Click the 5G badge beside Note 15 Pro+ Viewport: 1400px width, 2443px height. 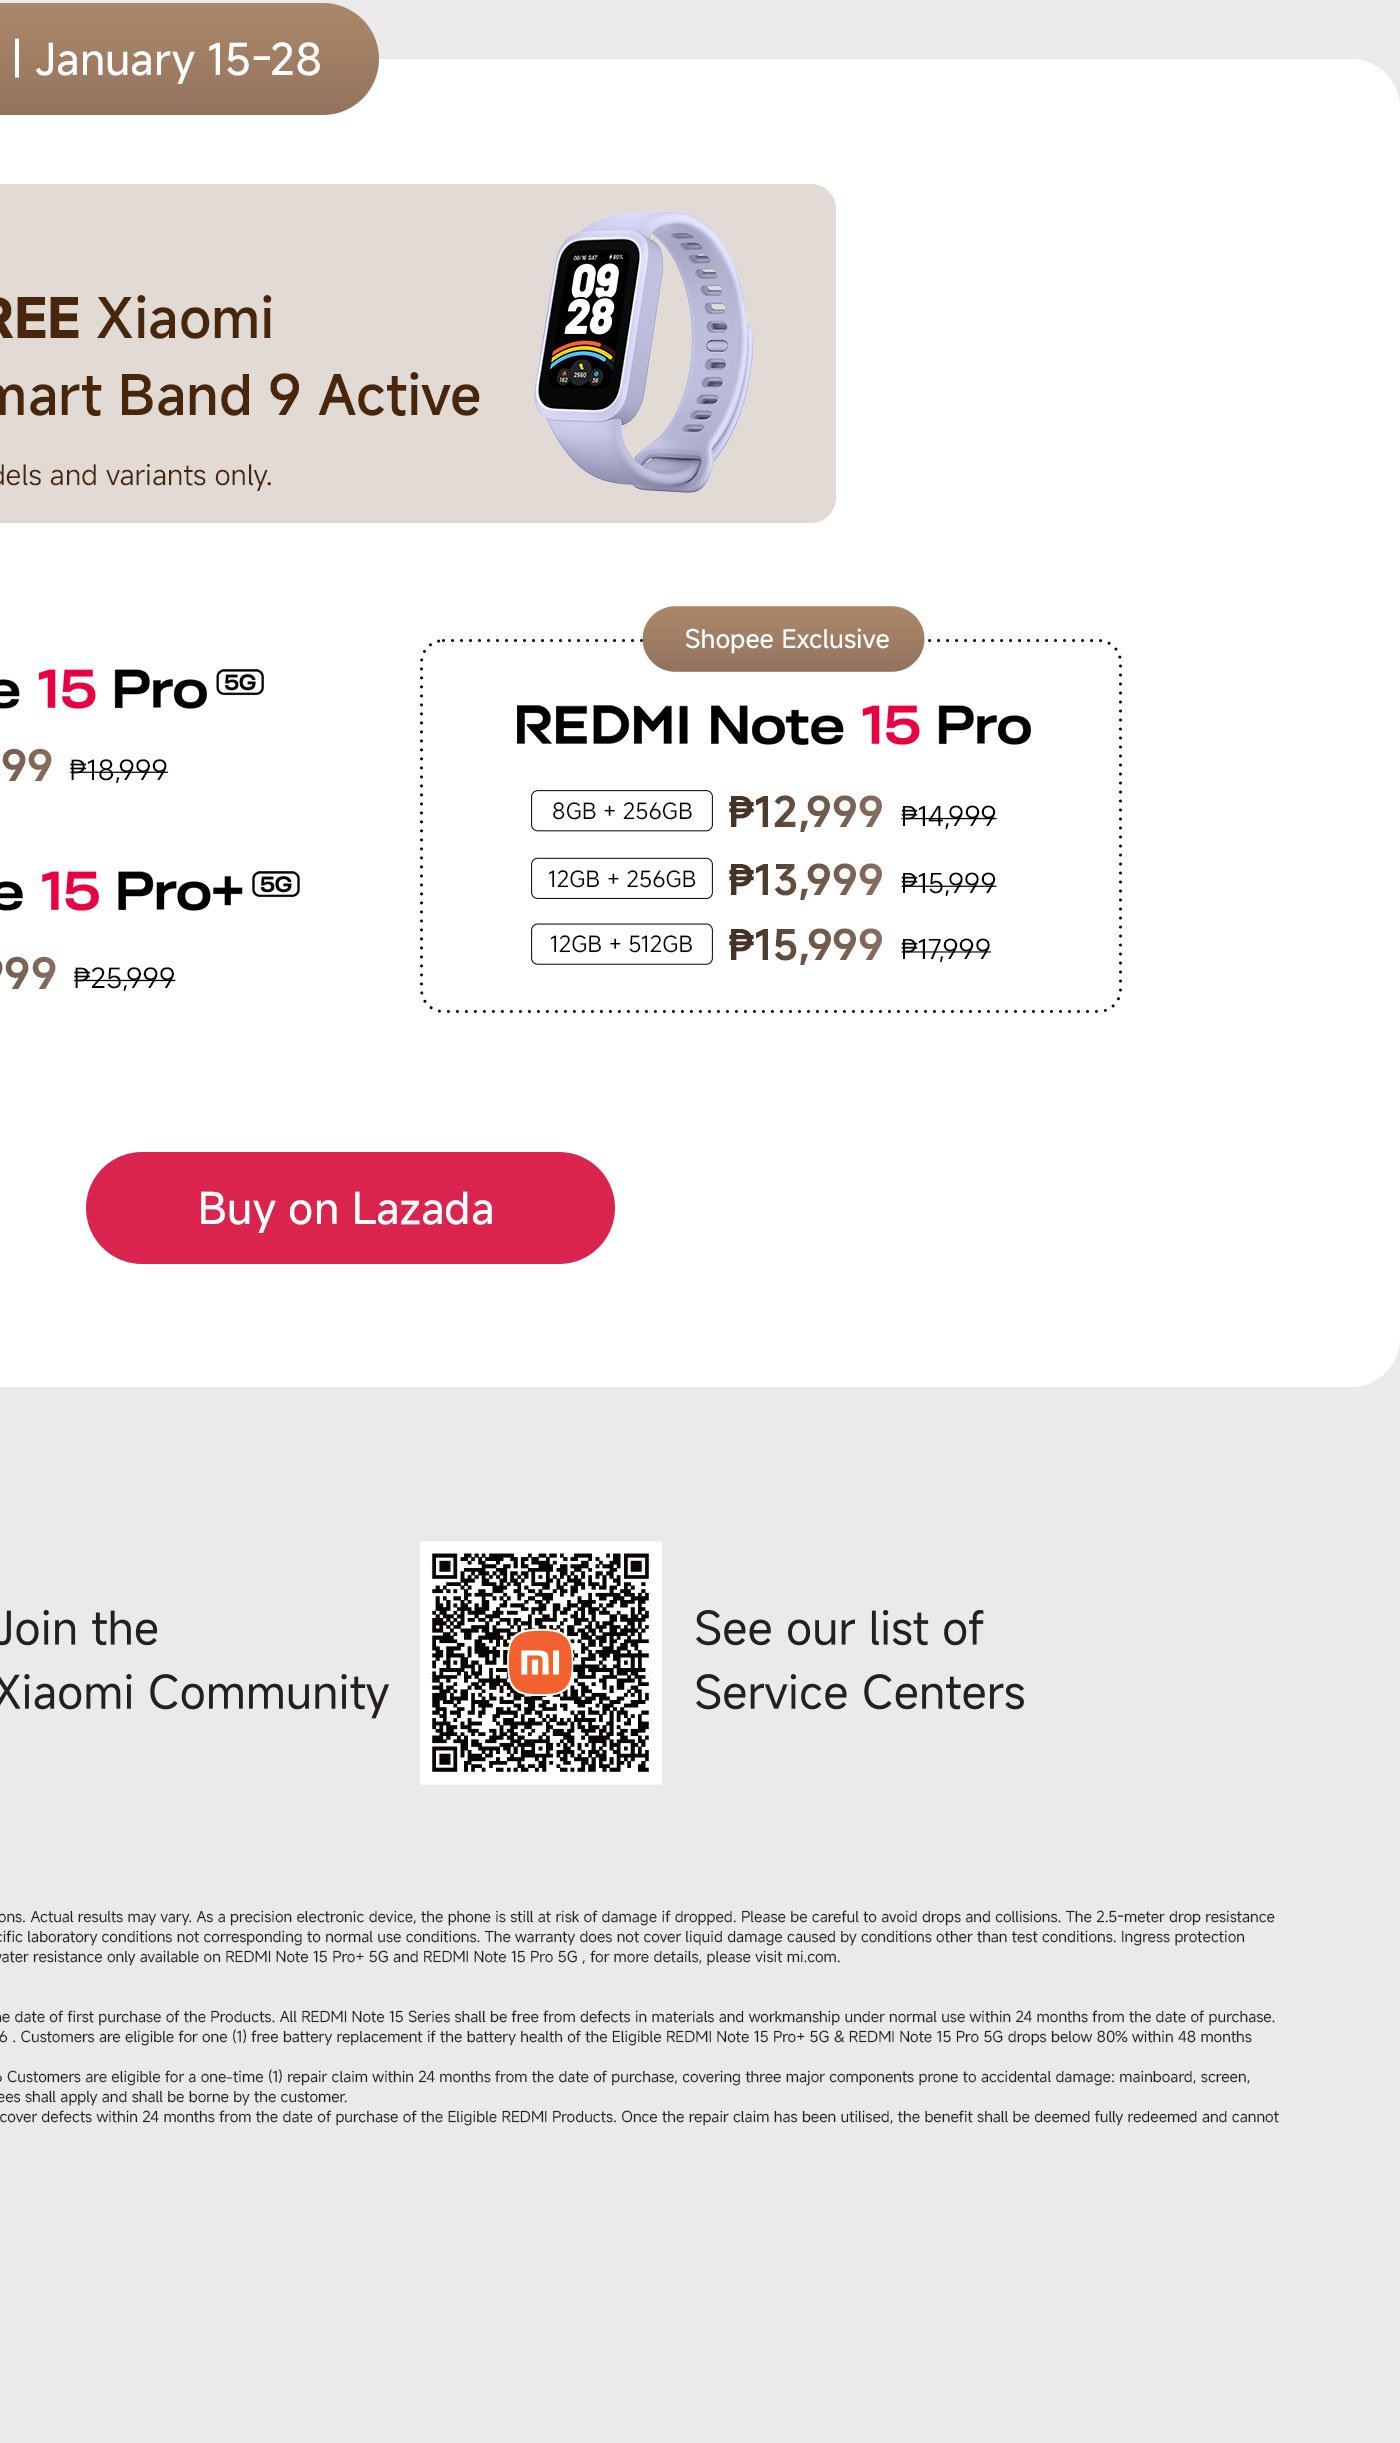point(277,886)
